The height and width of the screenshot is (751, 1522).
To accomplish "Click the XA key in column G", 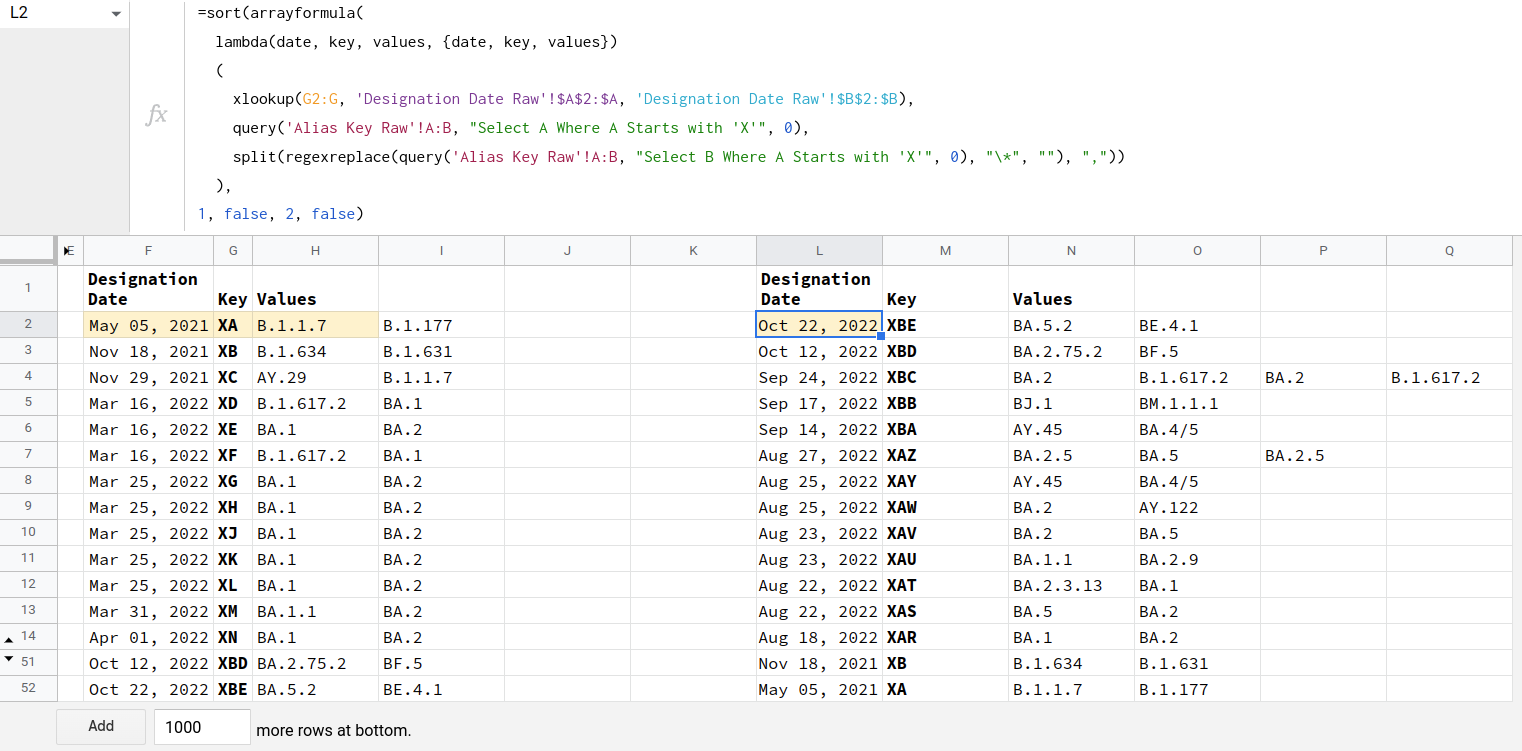I will 233,325.
